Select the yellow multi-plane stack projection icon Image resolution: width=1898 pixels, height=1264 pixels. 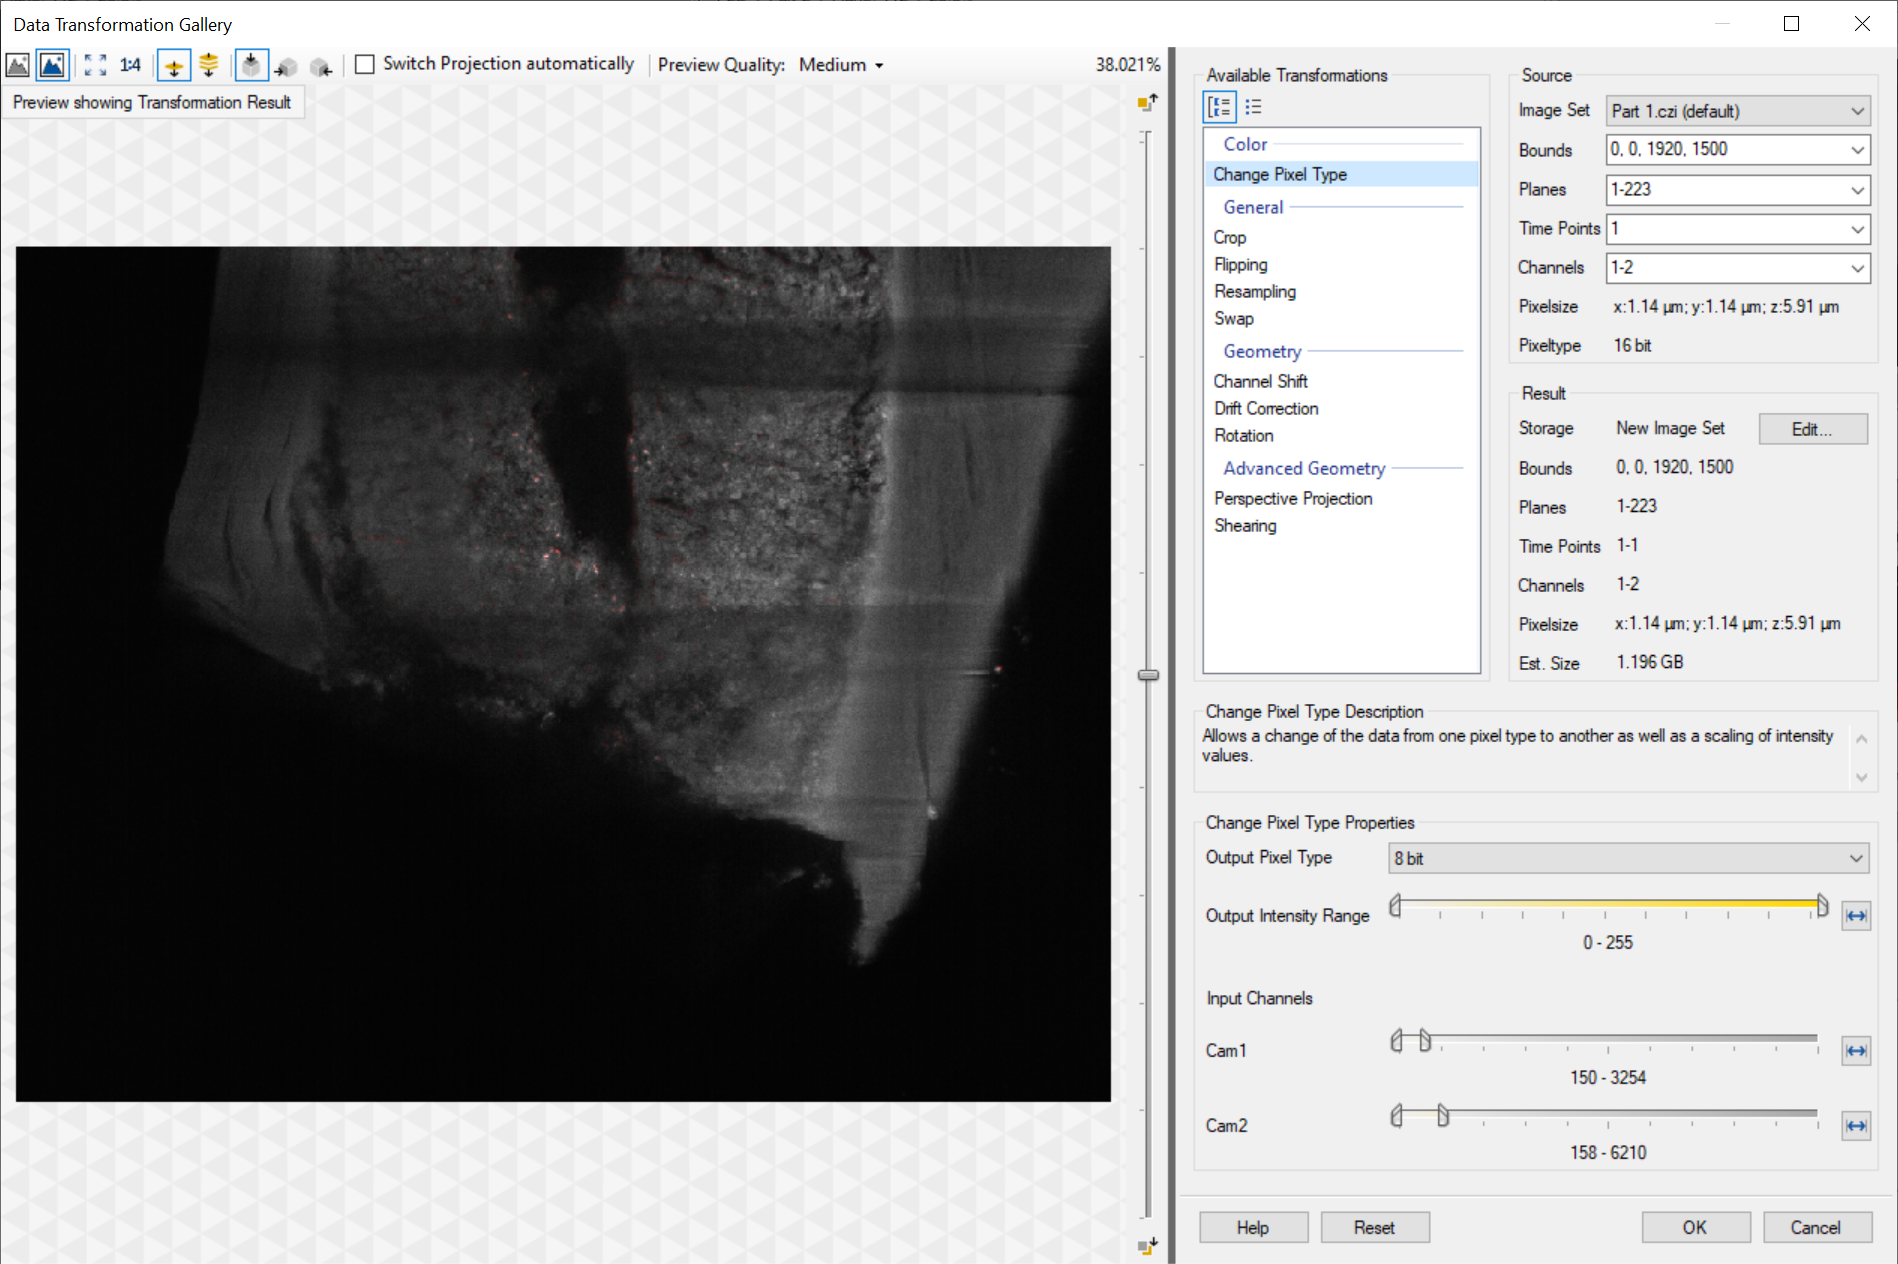click(209, 66)
